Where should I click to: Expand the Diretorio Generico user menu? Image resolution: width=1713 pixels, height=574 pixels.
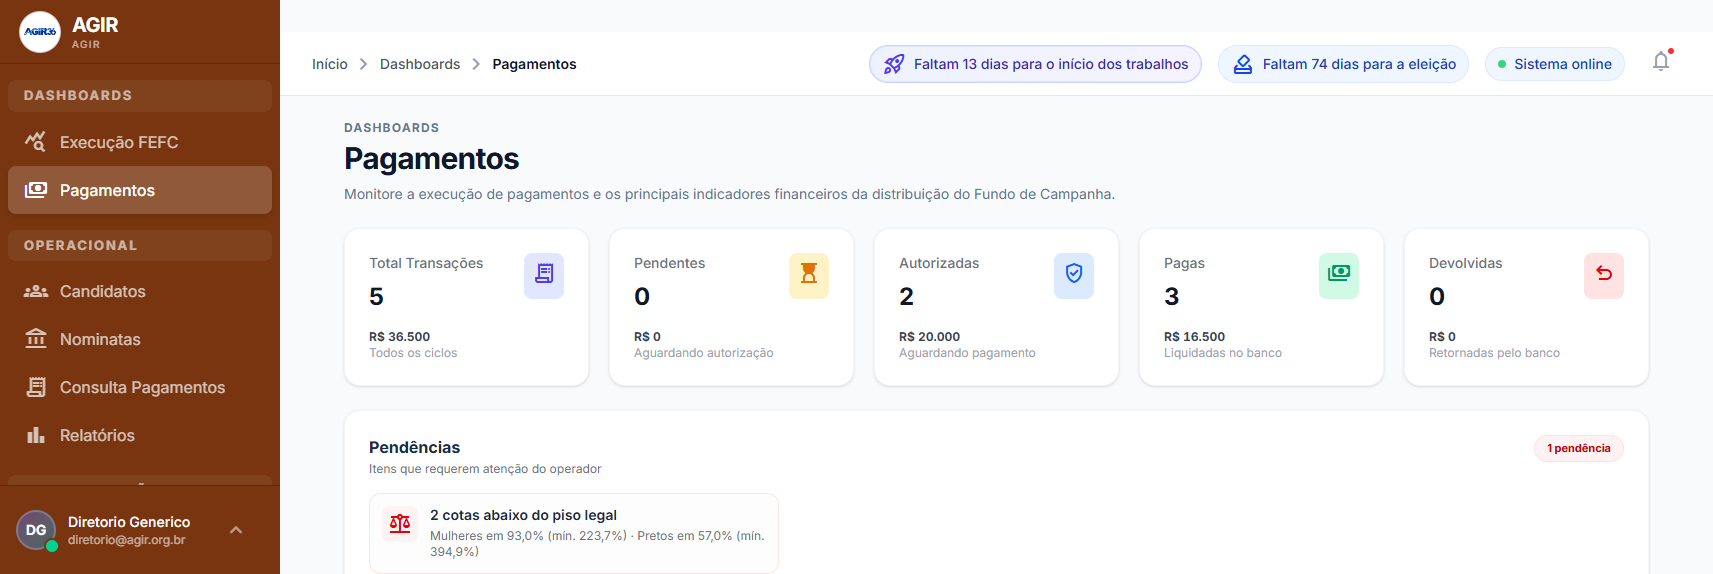click(x=236, y=530)
